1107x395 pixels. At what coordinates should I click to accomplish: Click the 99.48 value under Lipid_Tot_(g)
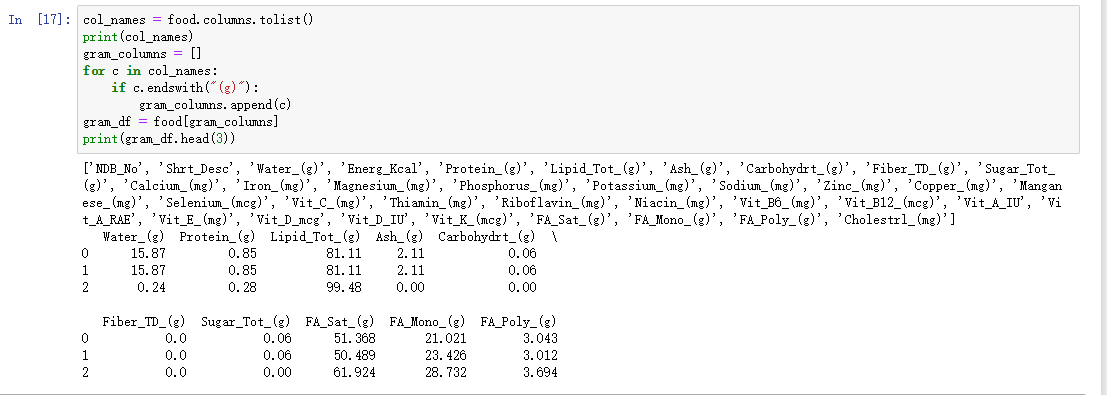coord(344,288)
